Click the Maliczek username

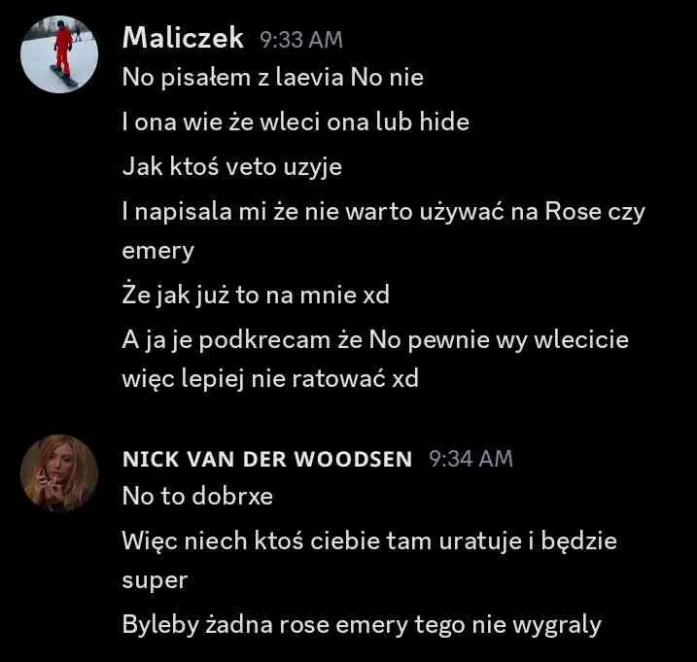[x=183, y=38]
